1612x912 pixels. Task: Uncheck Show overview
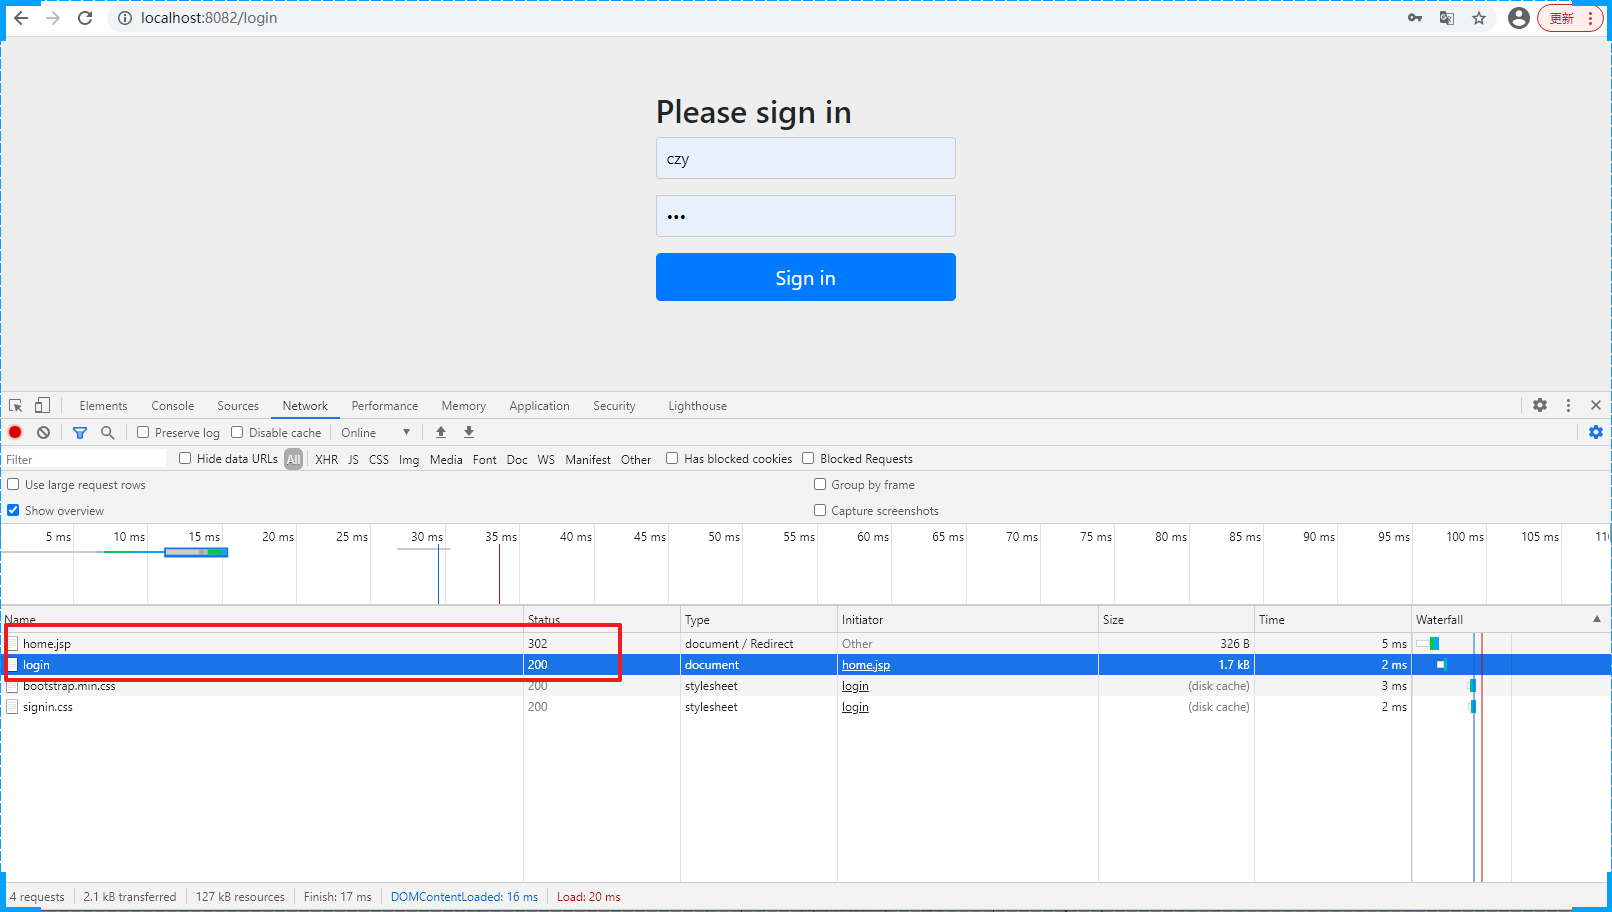click(x=13, y=510)
